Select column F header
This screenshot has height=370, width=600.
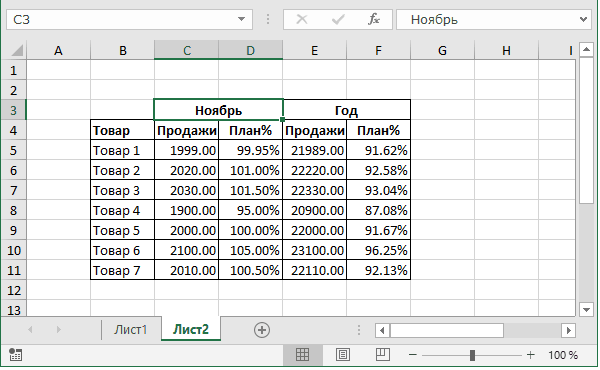point(378,50)
